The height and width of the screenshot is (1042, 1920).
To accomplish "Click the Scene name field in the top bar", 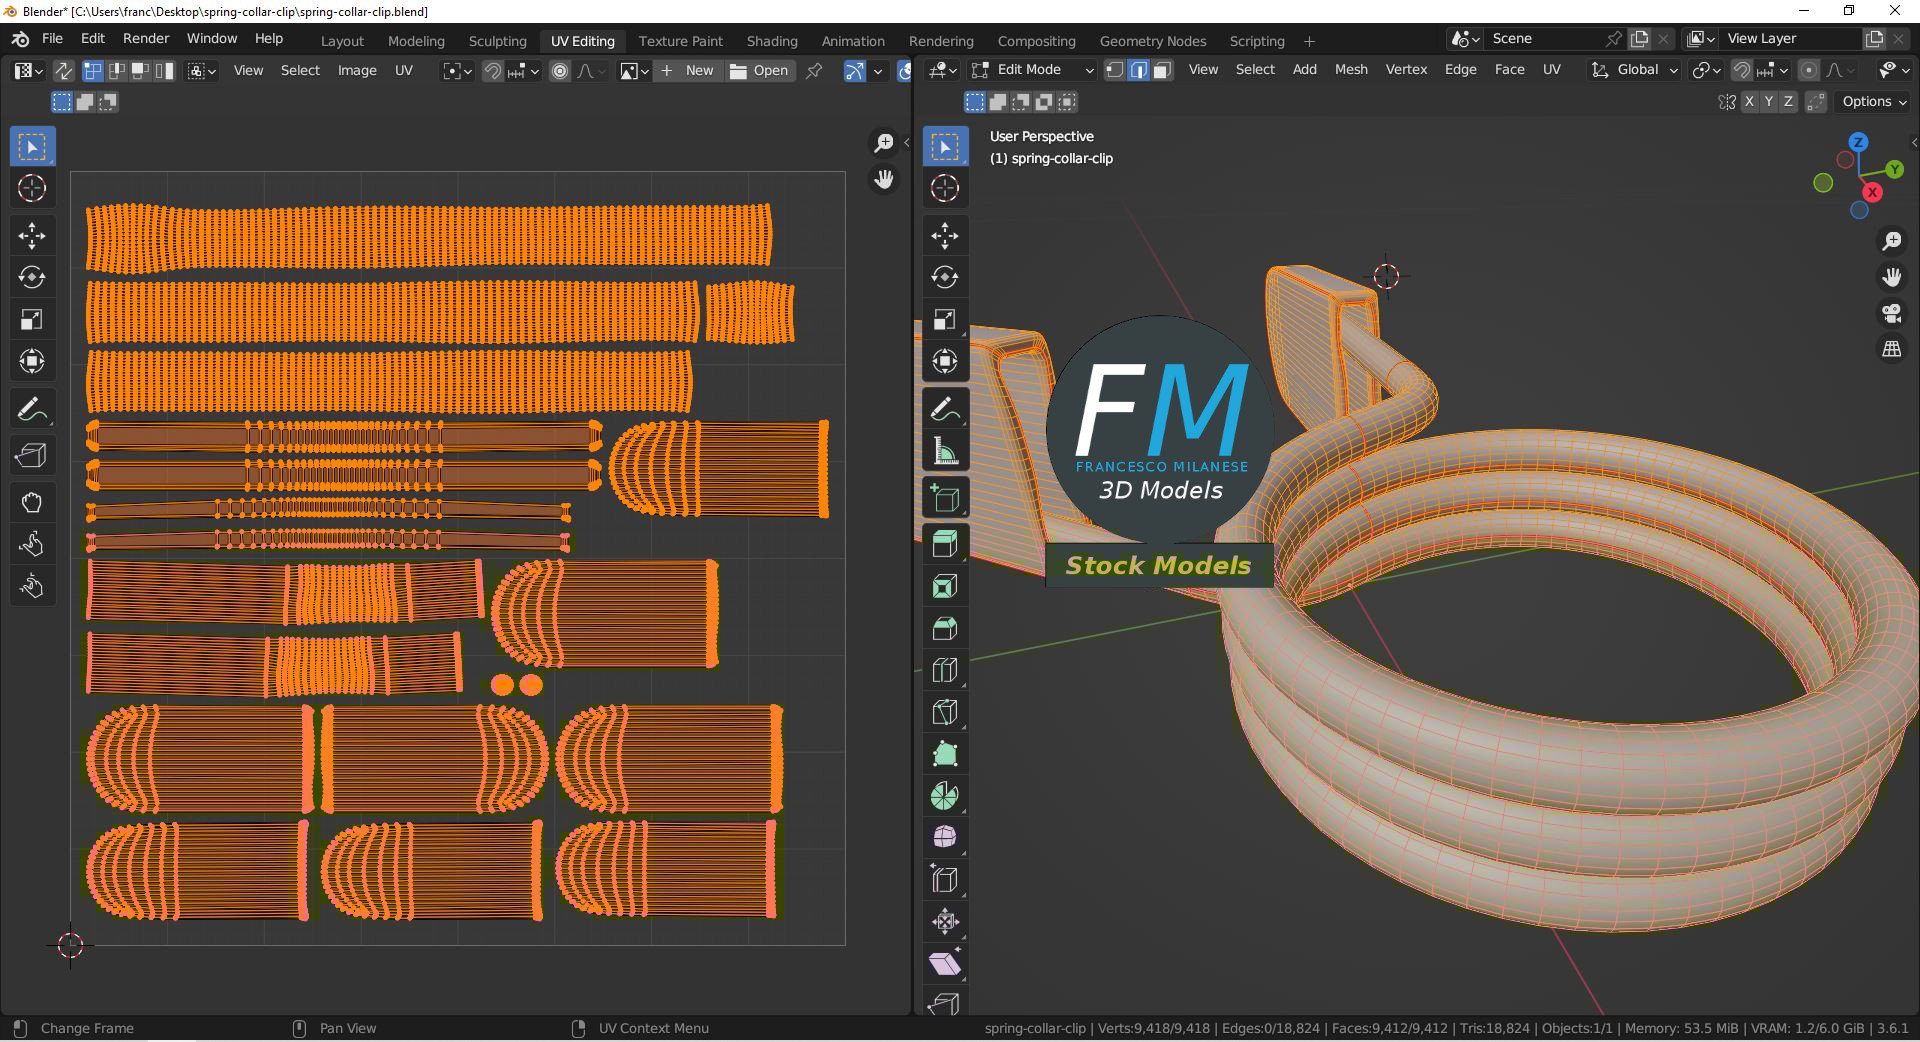I will coord(1540,38).
